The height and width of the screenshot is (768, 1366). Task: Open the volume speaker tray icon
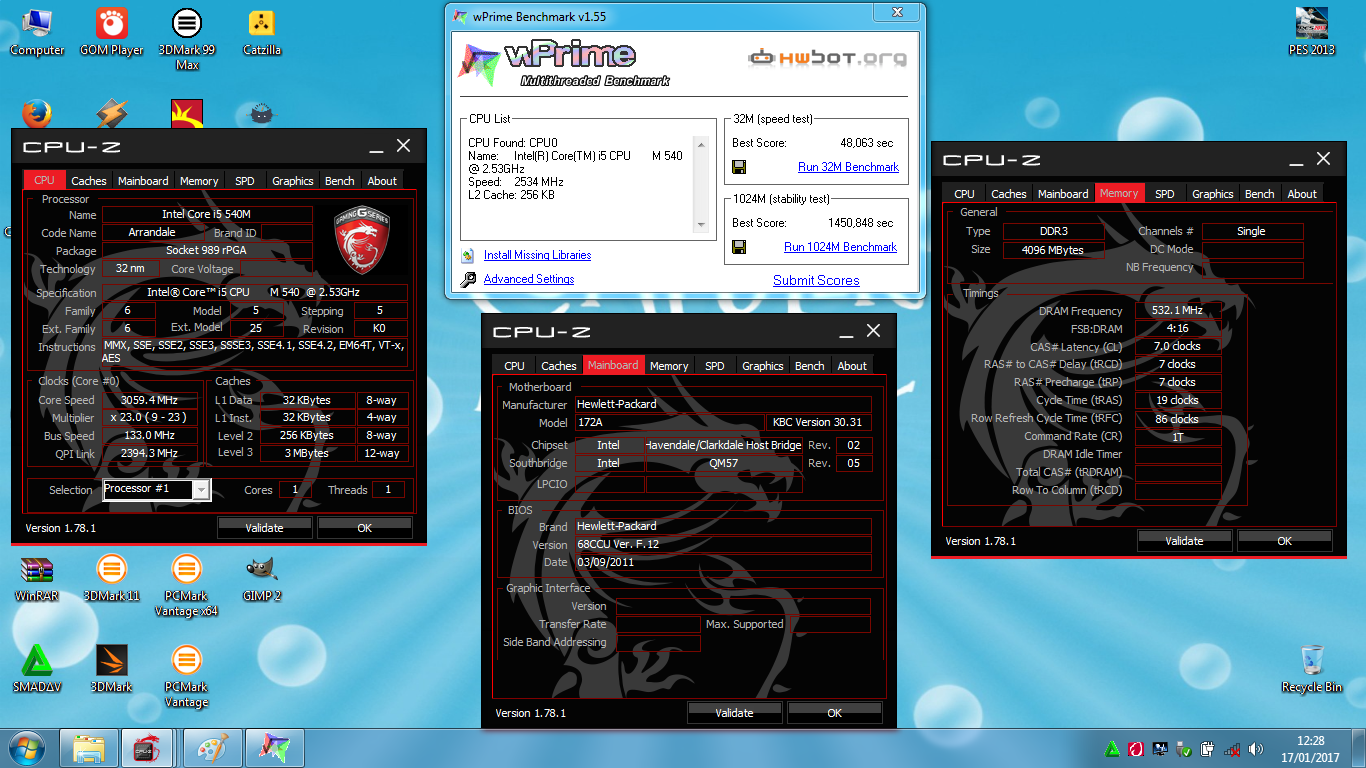pos(1256,748)
